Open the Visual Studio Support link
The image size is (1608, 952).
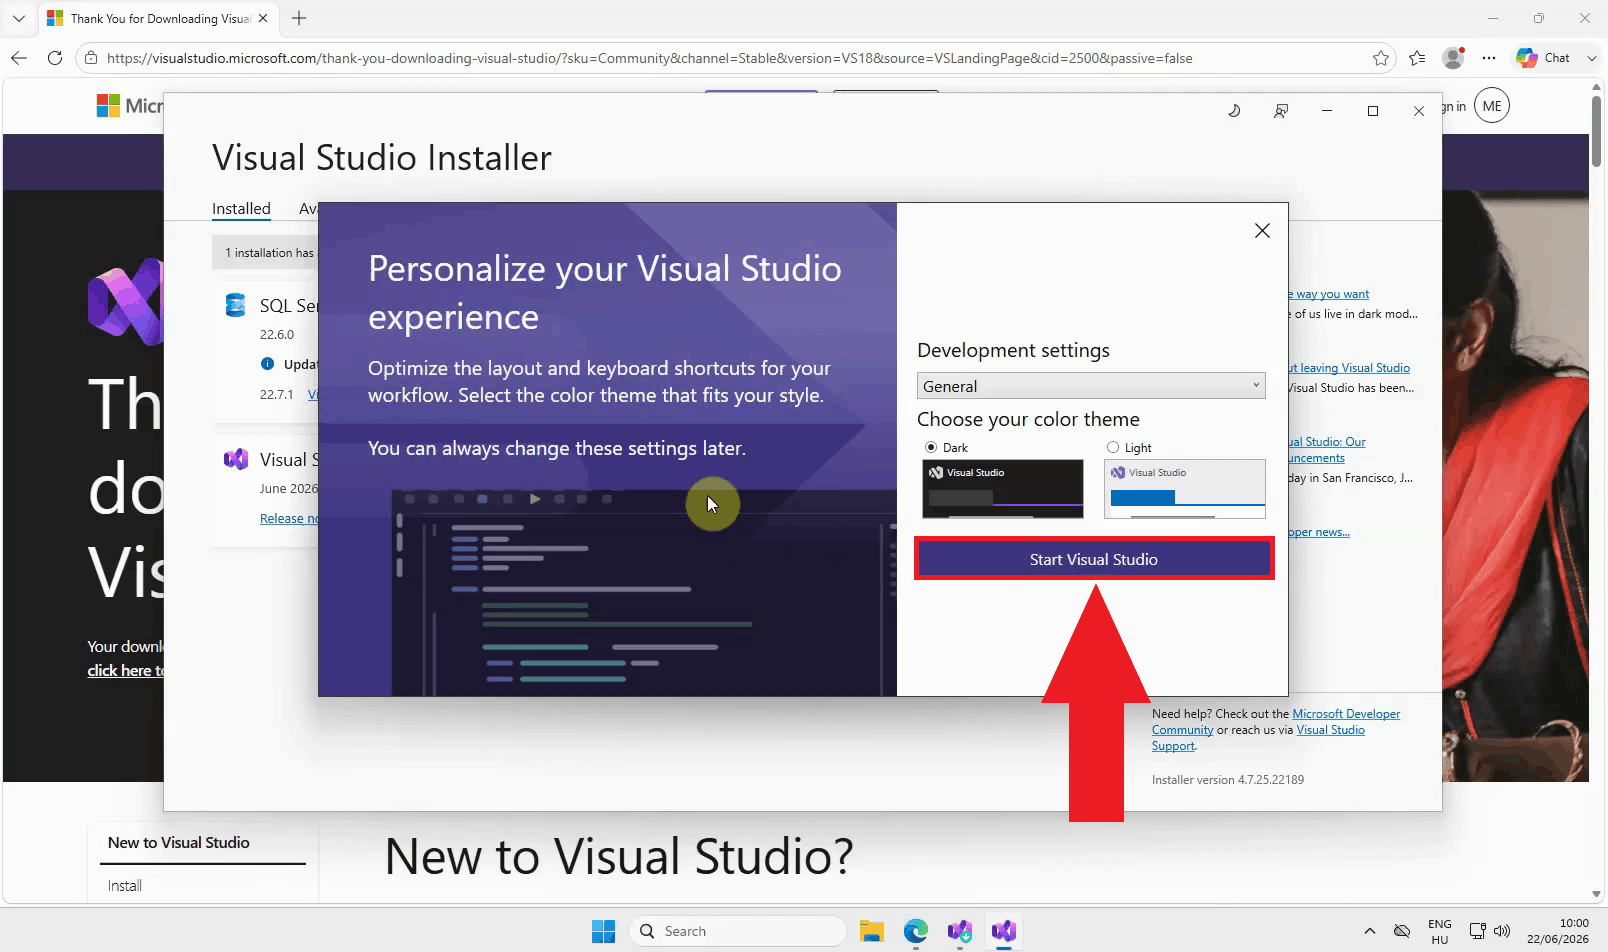(1330, 730)
